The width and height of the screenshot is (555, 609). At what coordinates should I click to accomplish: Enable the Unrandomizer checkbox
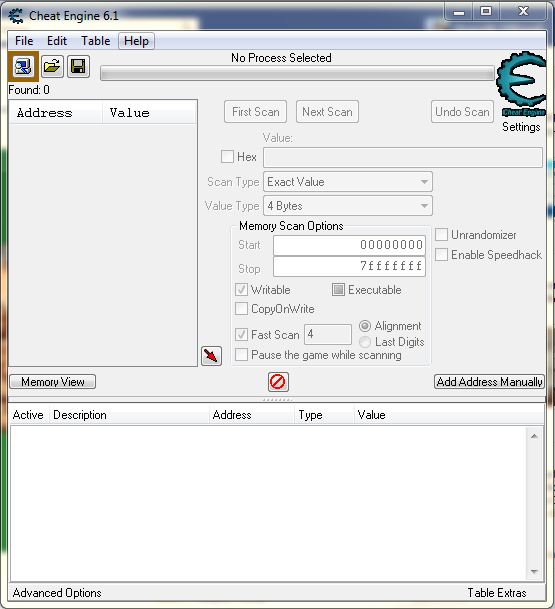coord(441,235)
